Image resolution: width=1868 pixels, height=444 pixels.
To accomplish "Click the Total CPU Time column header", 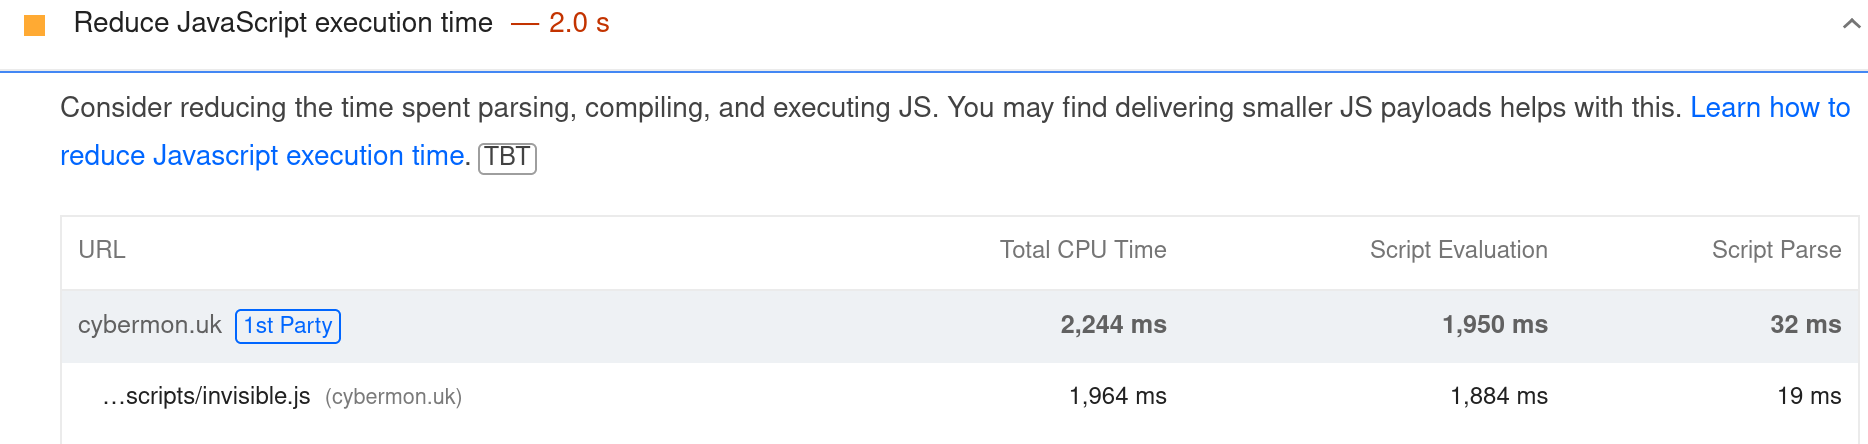I will (x=1082, y=250).
